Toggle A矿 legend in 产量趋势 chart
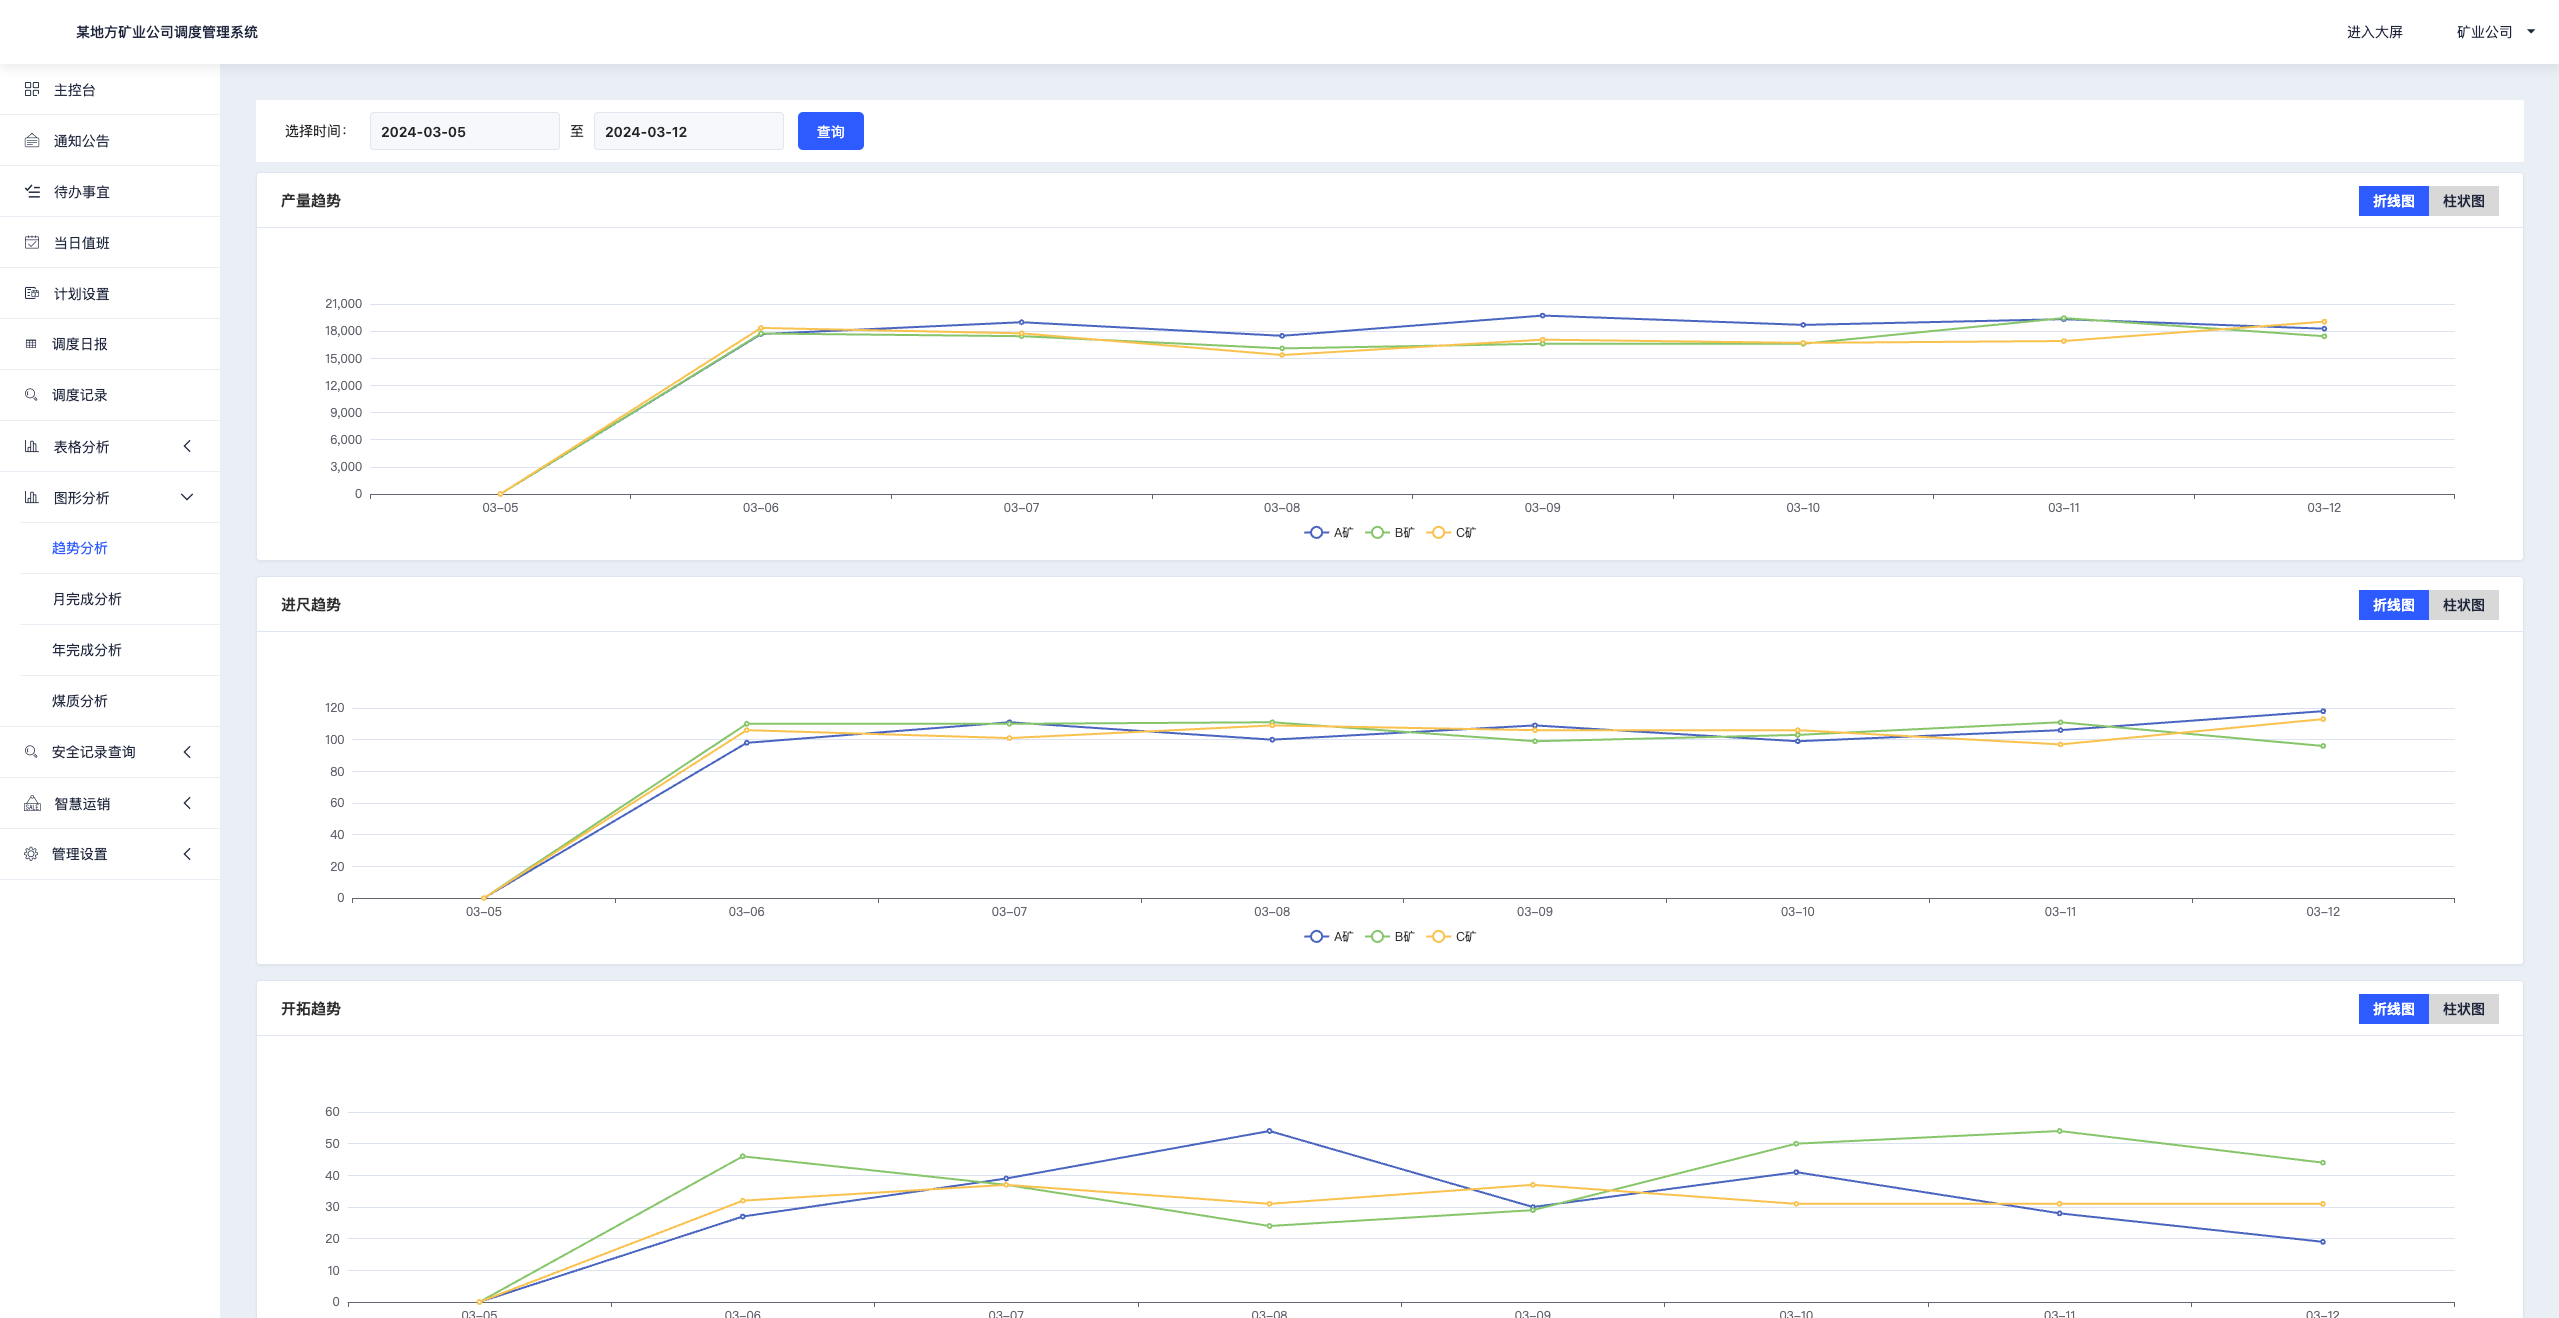The height and width of the screenshot is (1318, 2559). tap(1328, 533)
